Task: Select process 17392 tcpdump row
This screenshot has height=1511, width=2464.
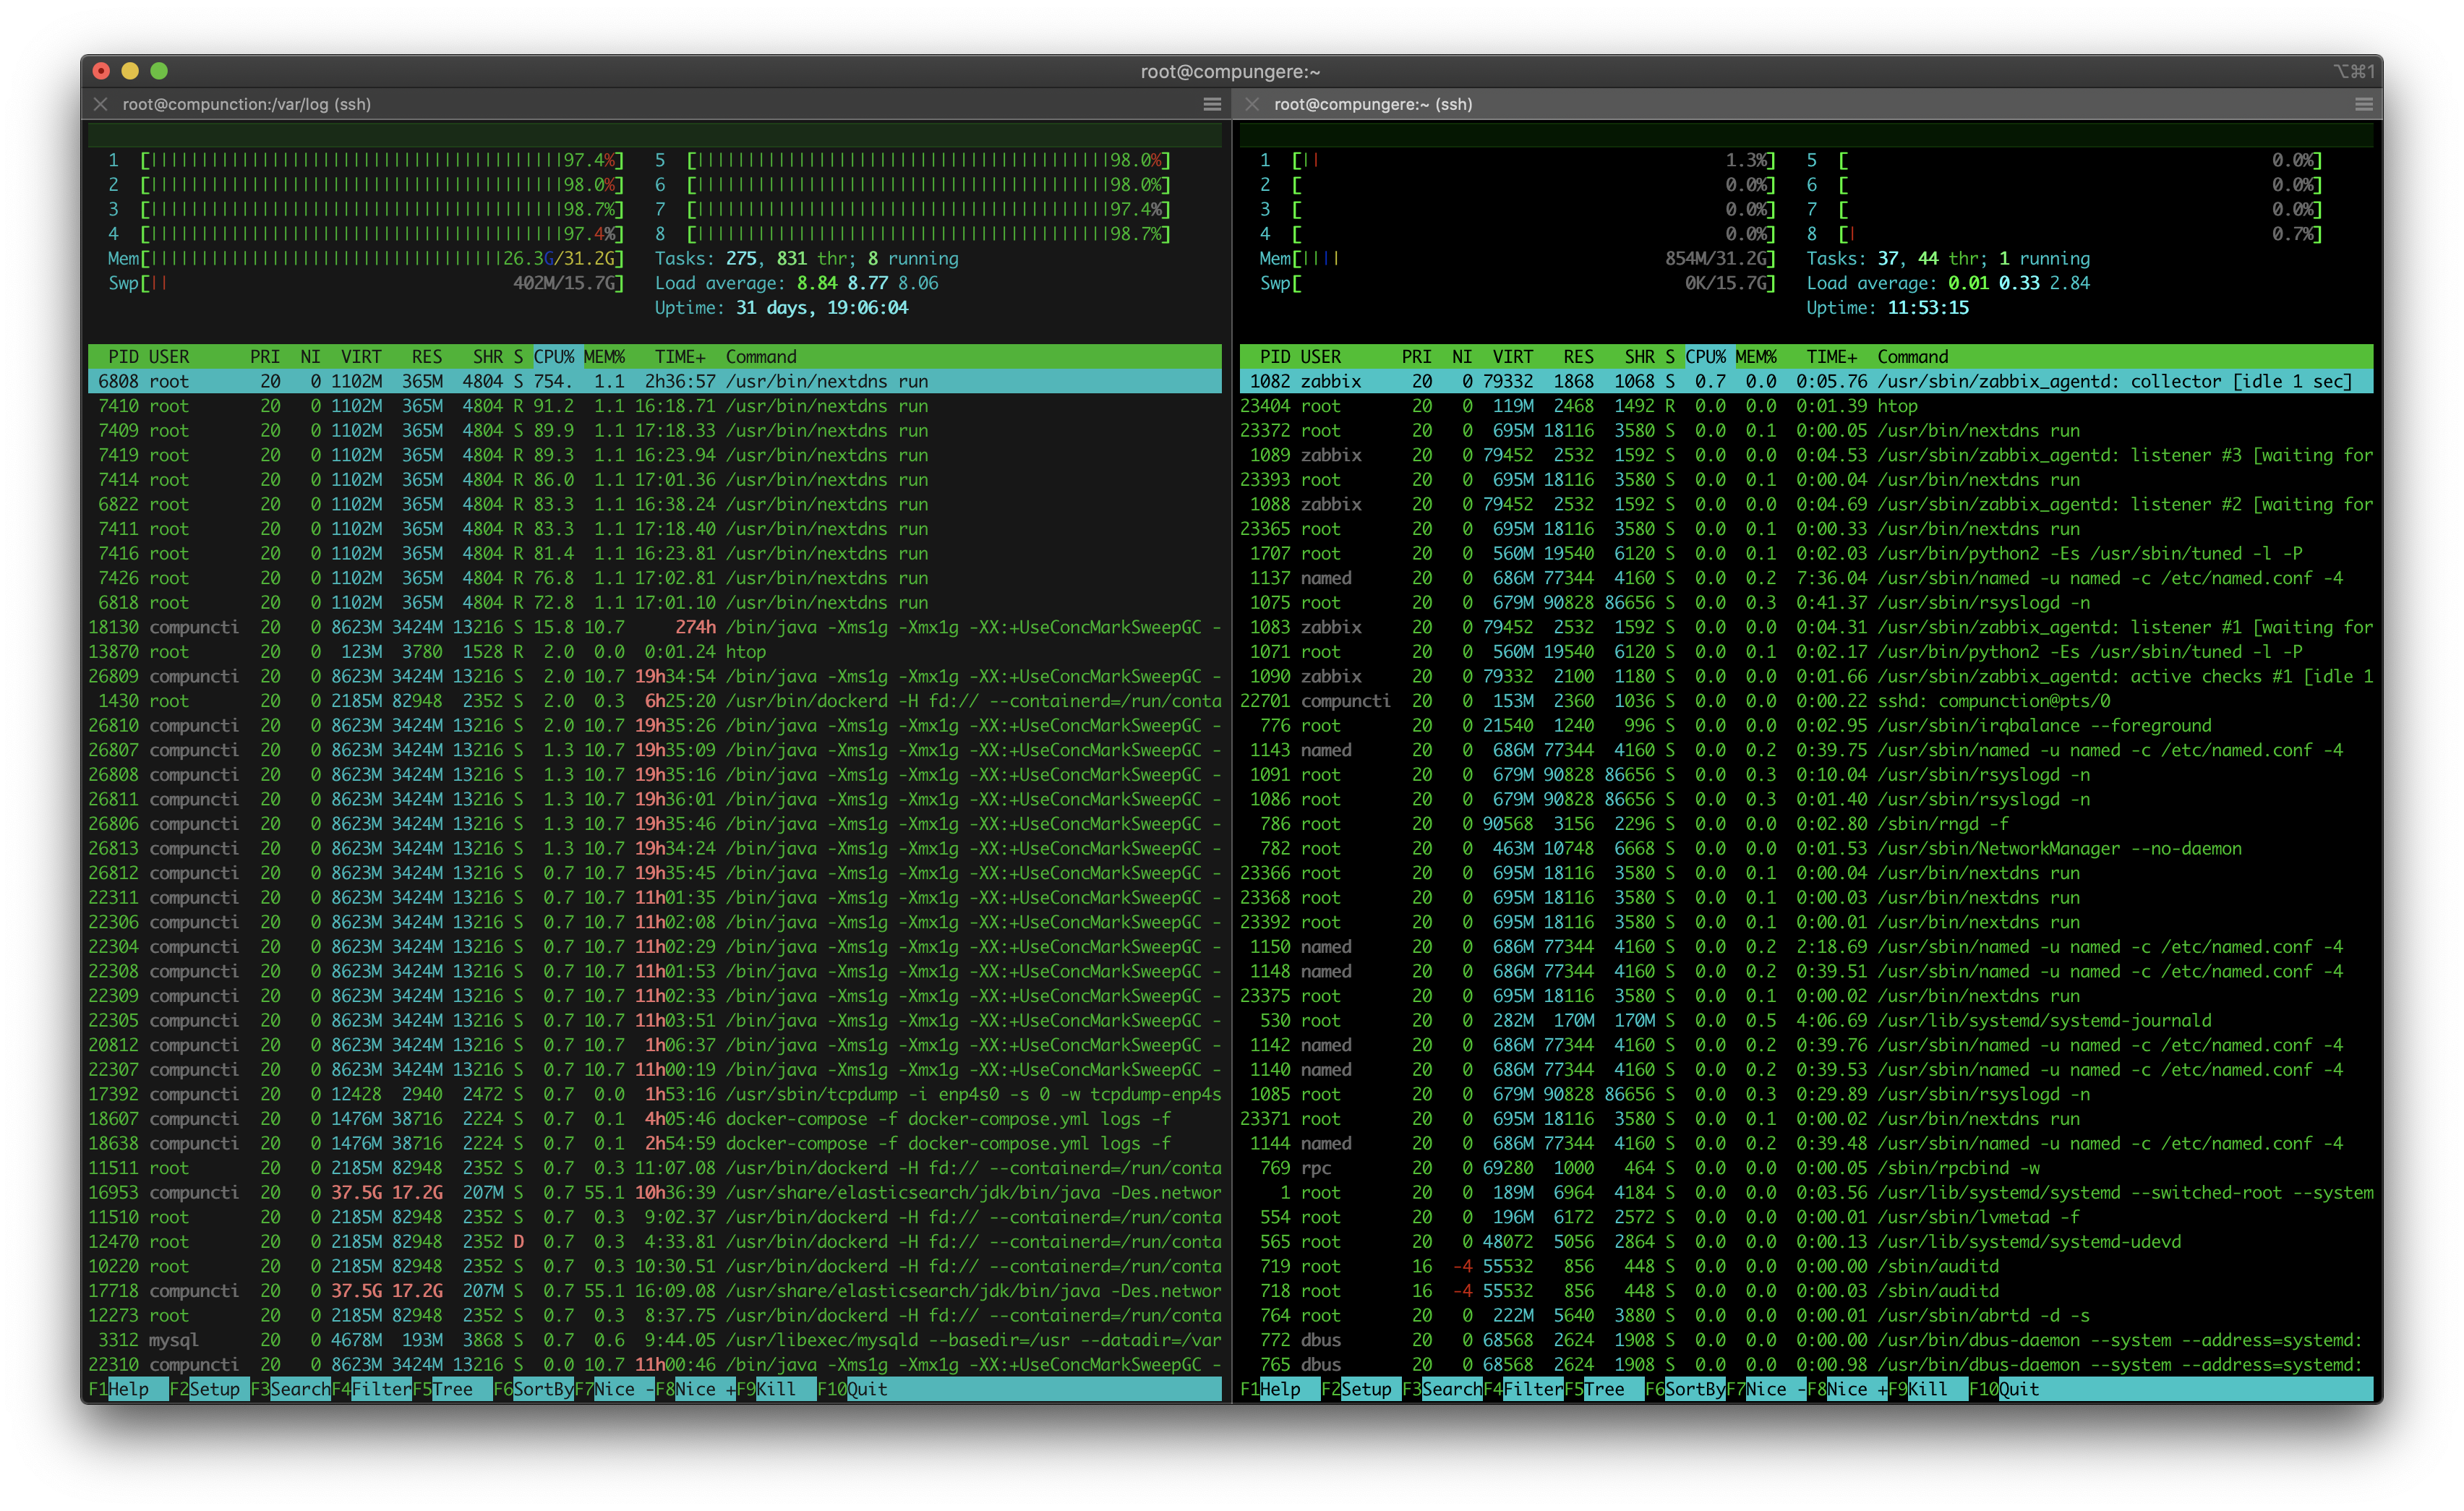Action: pyautogui.click(x=655, y=1094)
